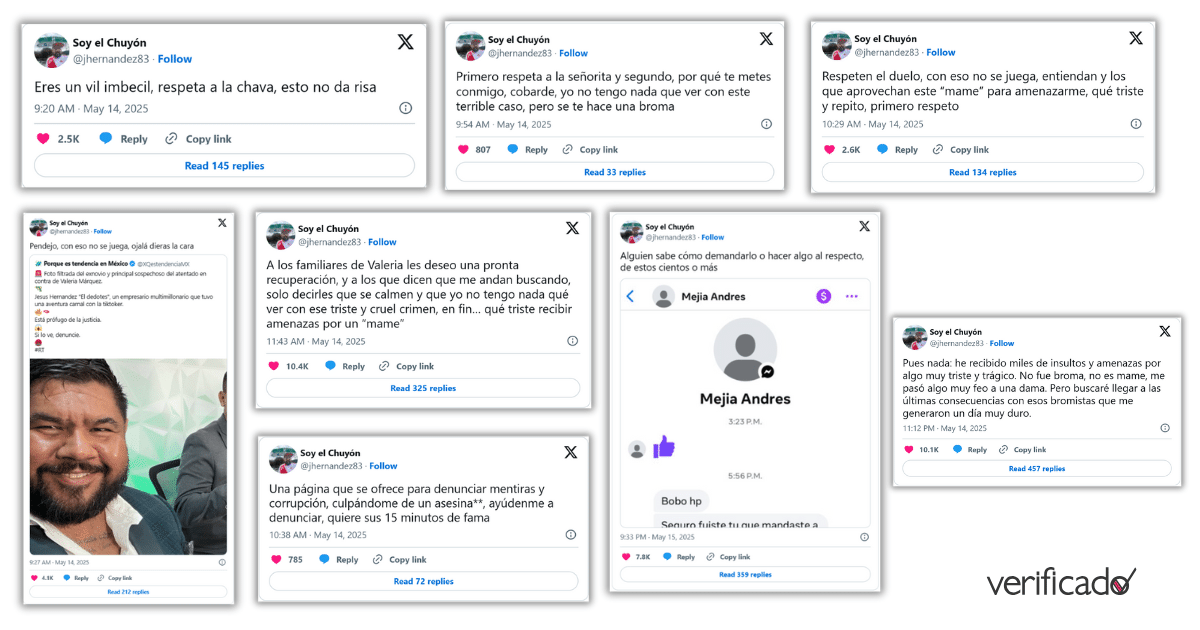The height and width of the screenshot is (630, 1200).
Task: Follow from the 'Respeten el duelo' tweet
Action: coord(940,53)
